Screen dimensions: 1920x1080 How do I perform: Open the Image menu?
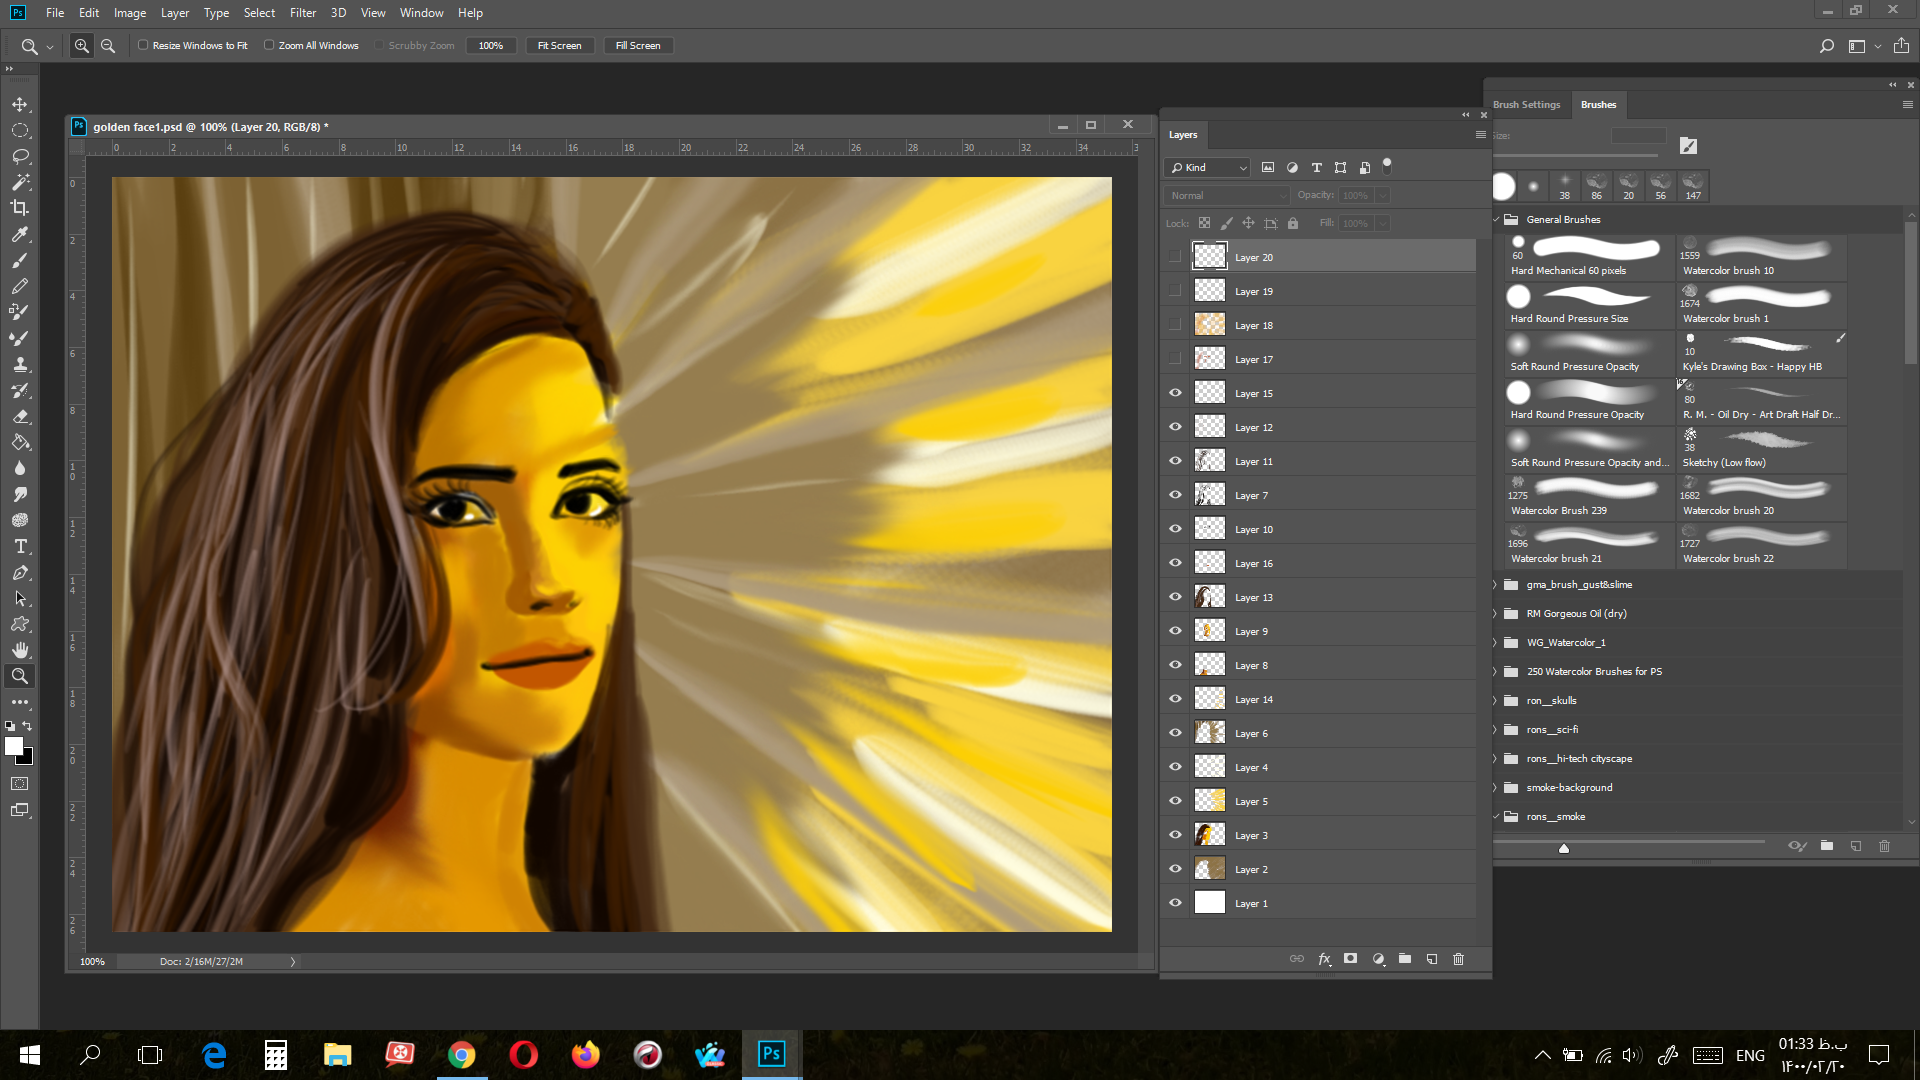pos(130,13)
